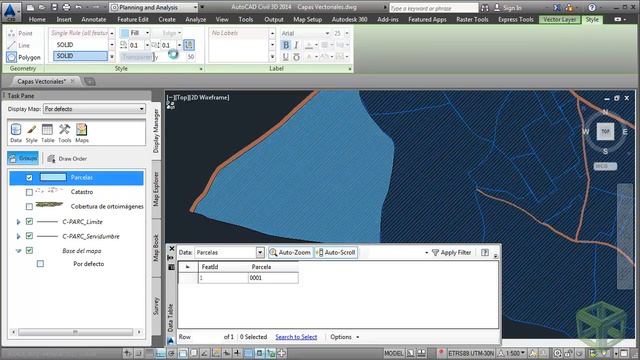
Task: Select Line geometry type
Action: [x=19, y=45]
